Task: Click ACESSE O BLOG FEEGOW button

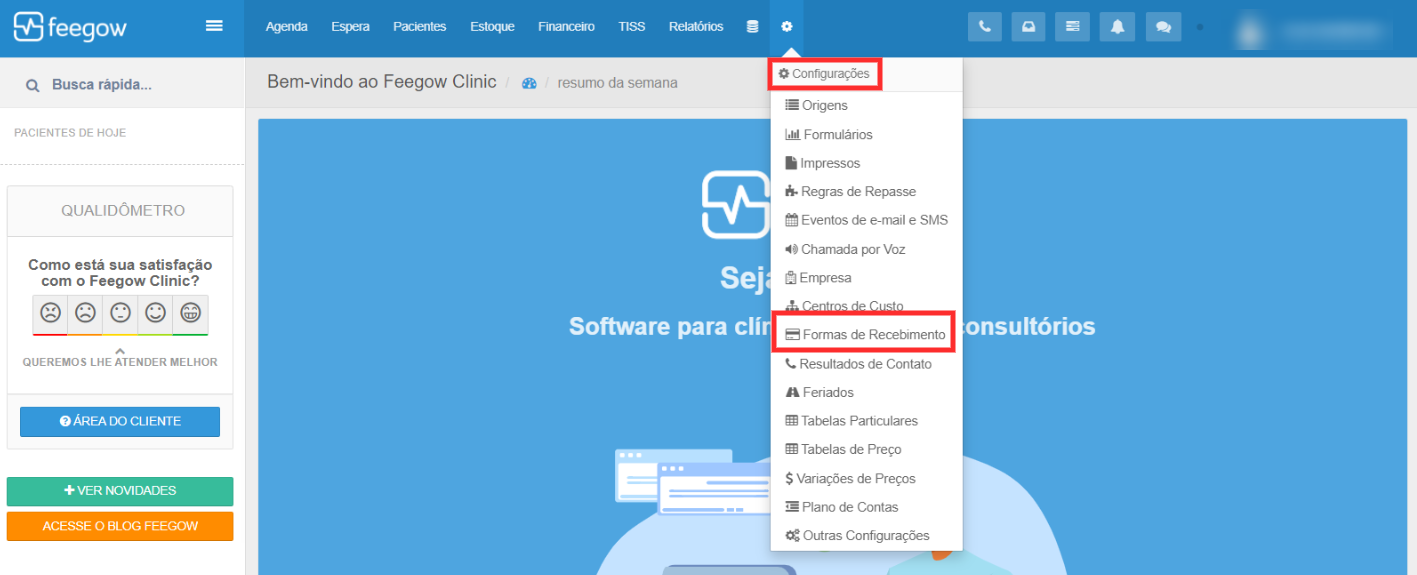Action: coord(120,526)
